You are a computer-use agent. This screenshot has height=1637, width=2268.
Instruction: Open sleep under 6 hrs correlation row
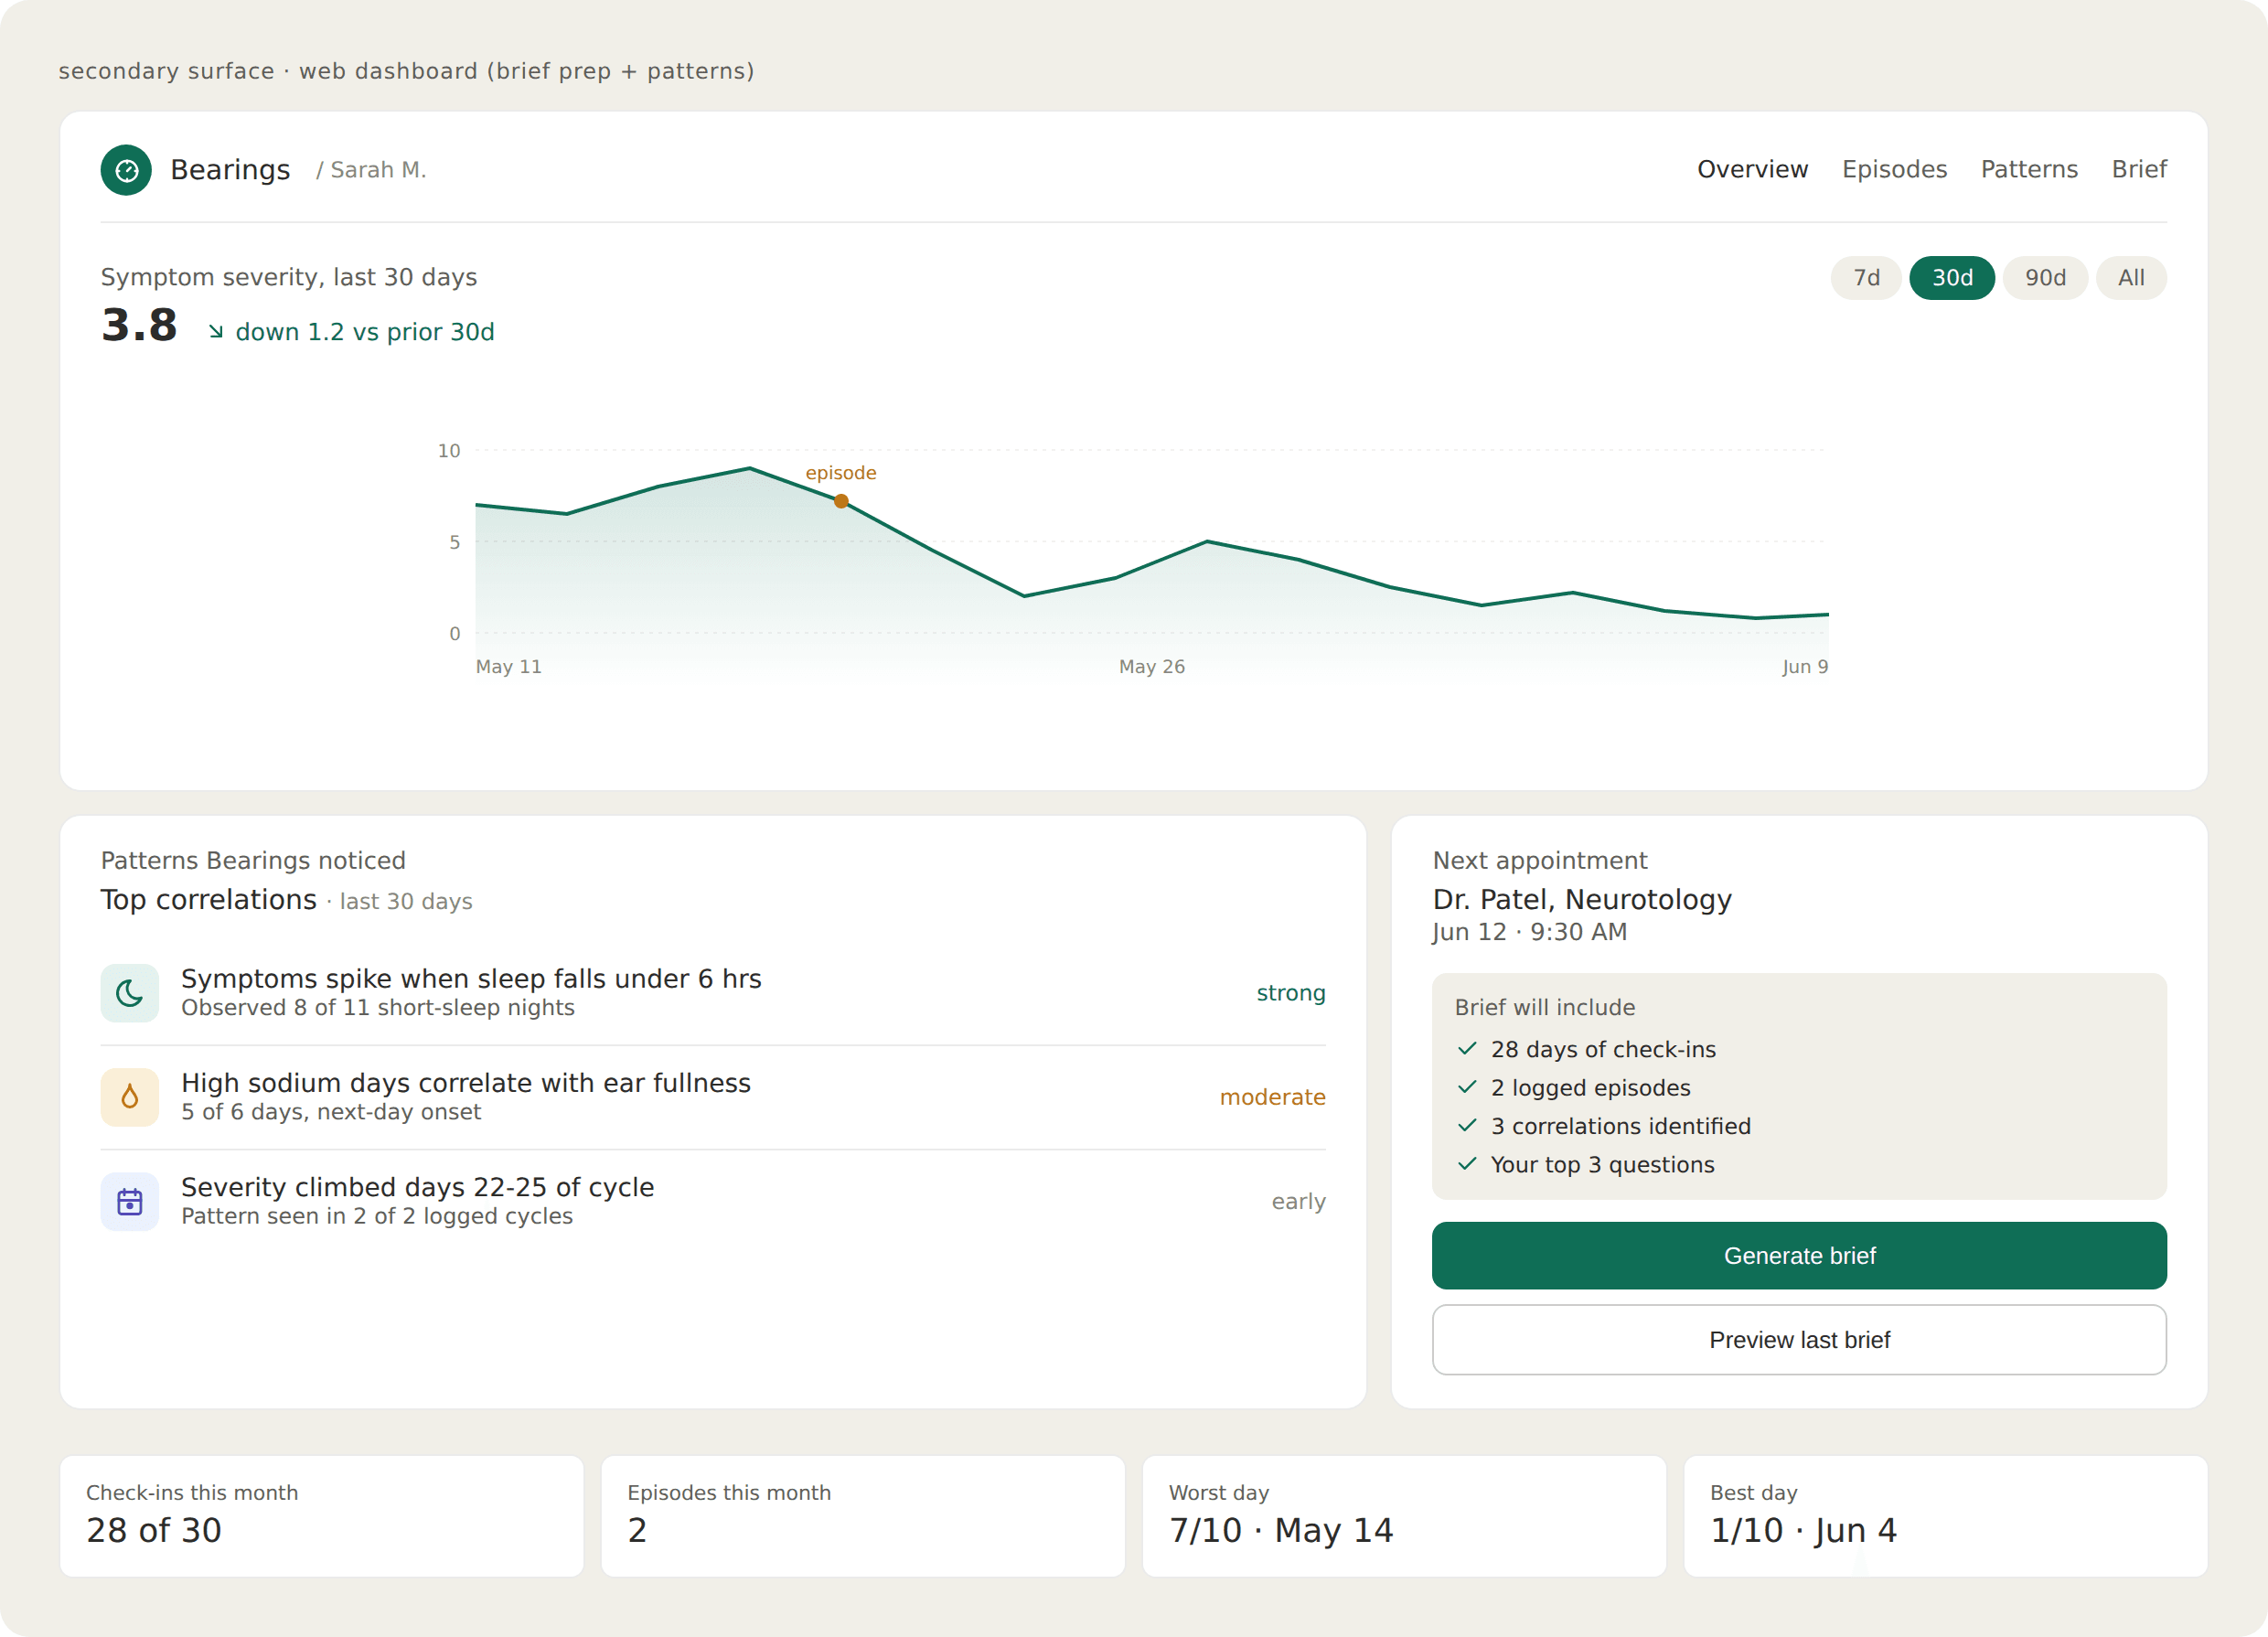click(x=713, y=993)
